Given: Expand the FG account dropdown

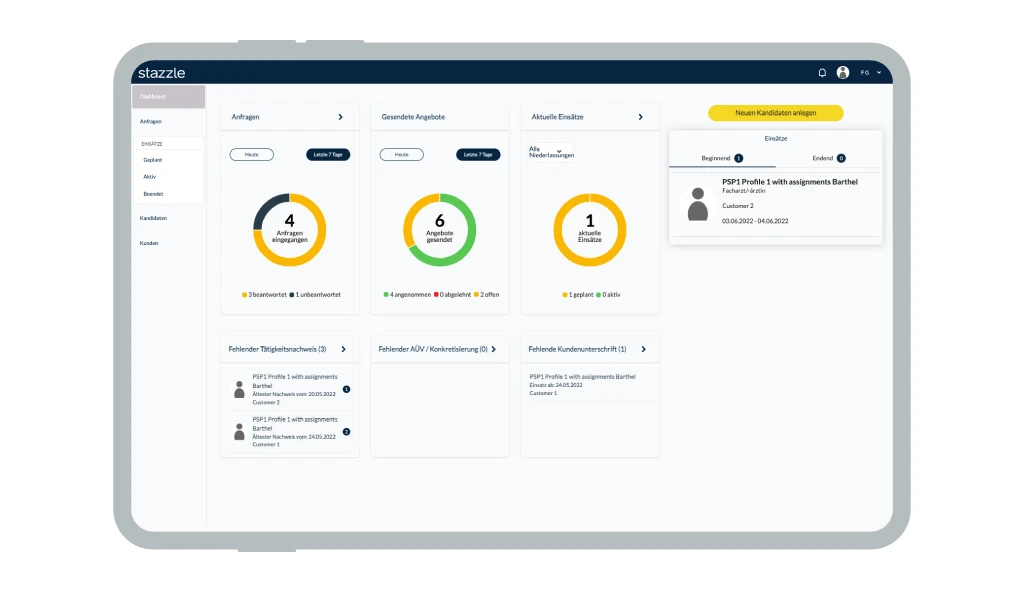Looking at the screenshot, I should click(871, 73).
